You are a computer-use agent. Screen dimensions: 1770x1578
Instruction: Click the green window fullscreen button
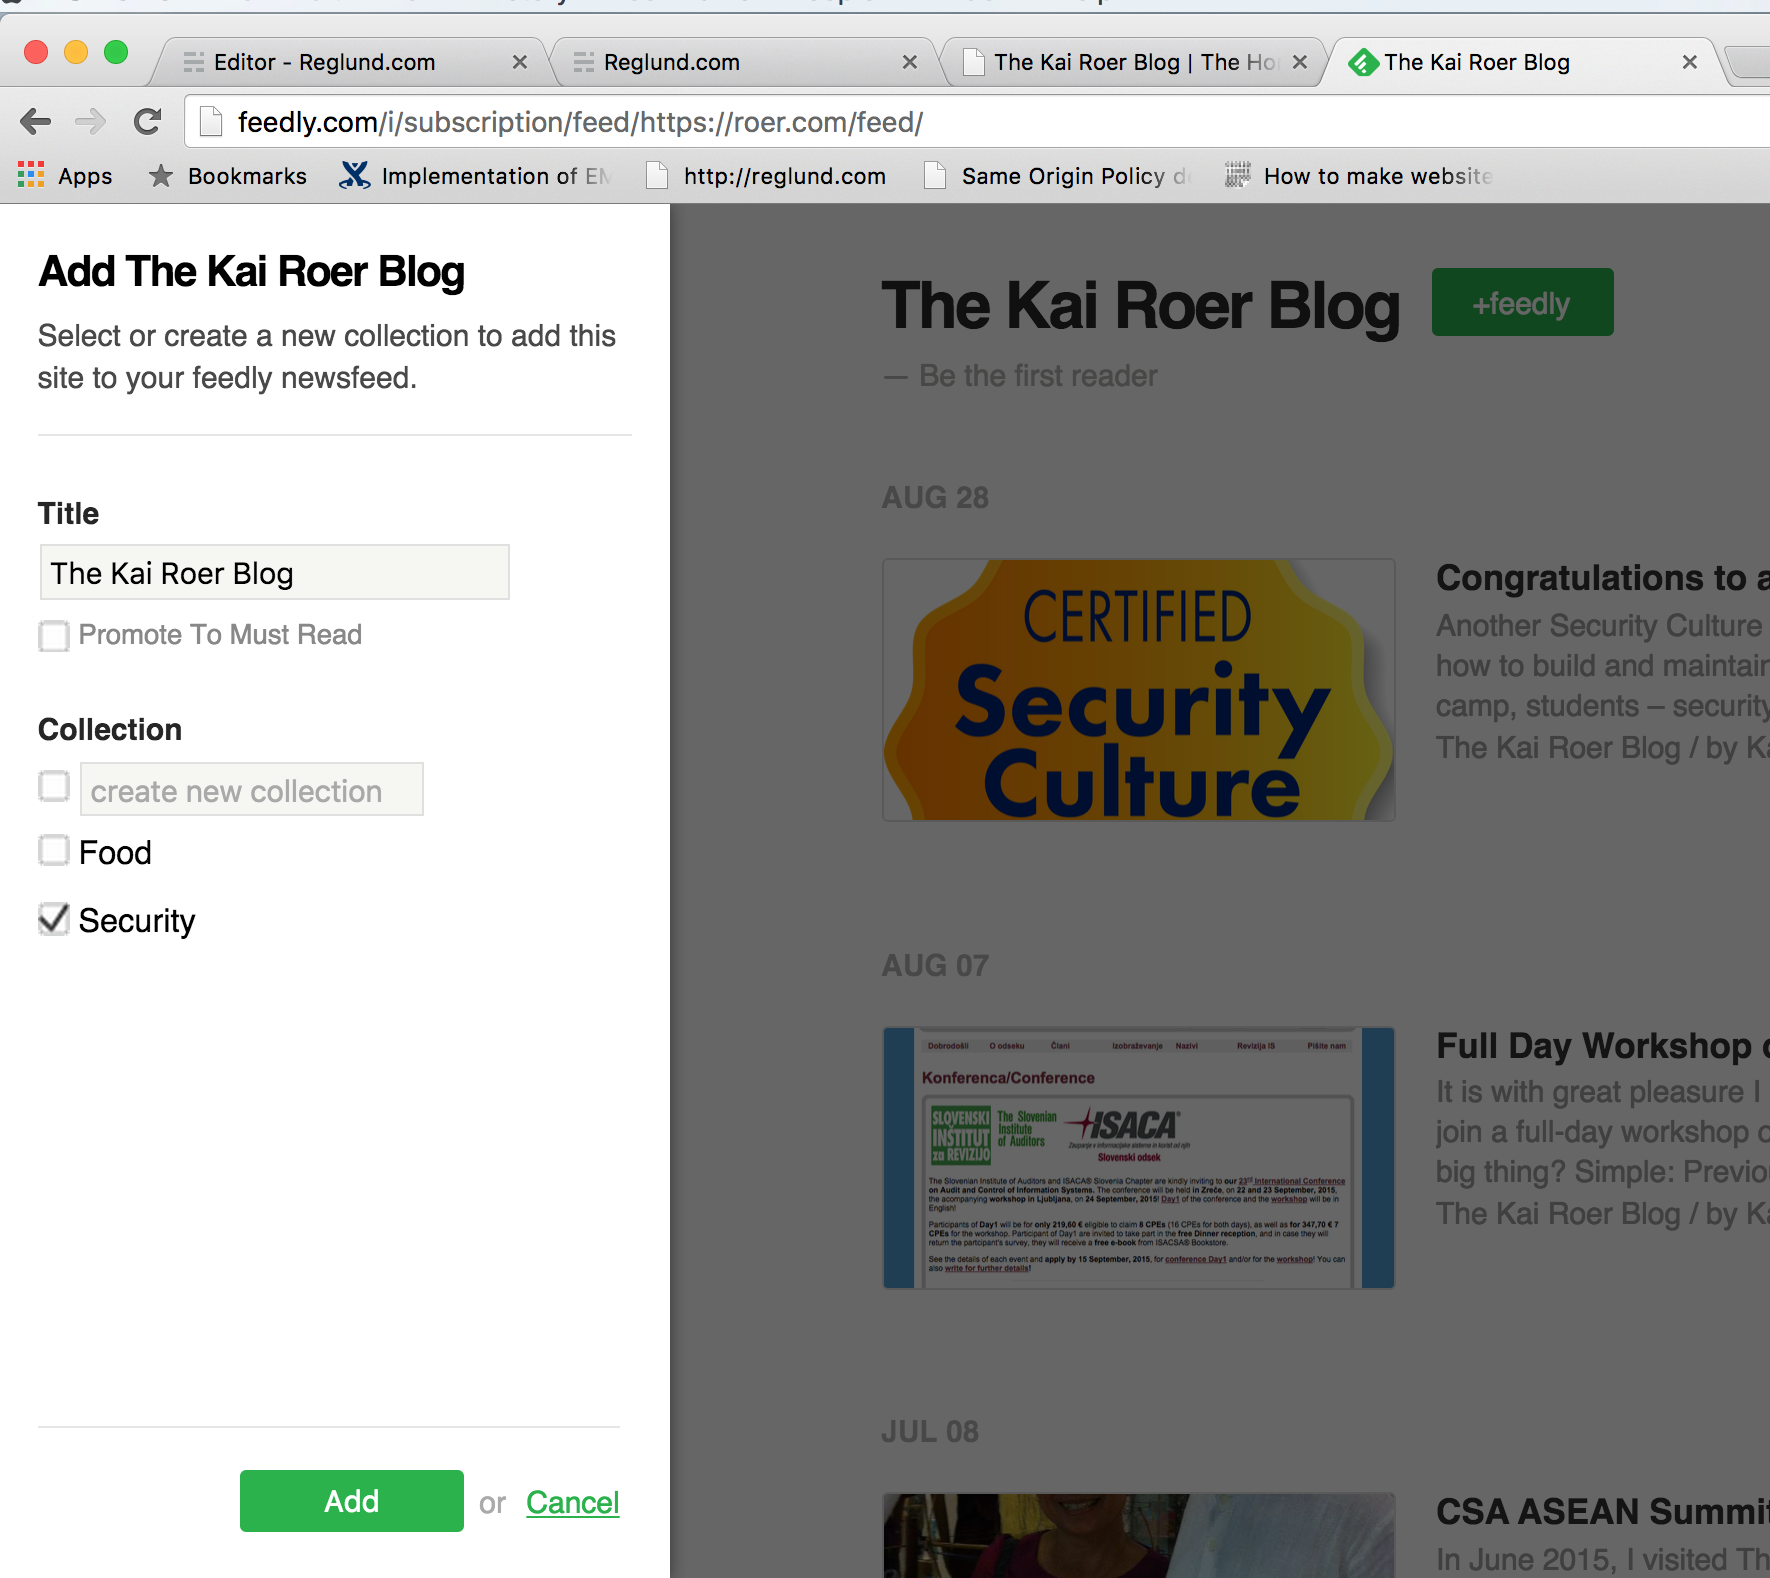tap(116, 51)
